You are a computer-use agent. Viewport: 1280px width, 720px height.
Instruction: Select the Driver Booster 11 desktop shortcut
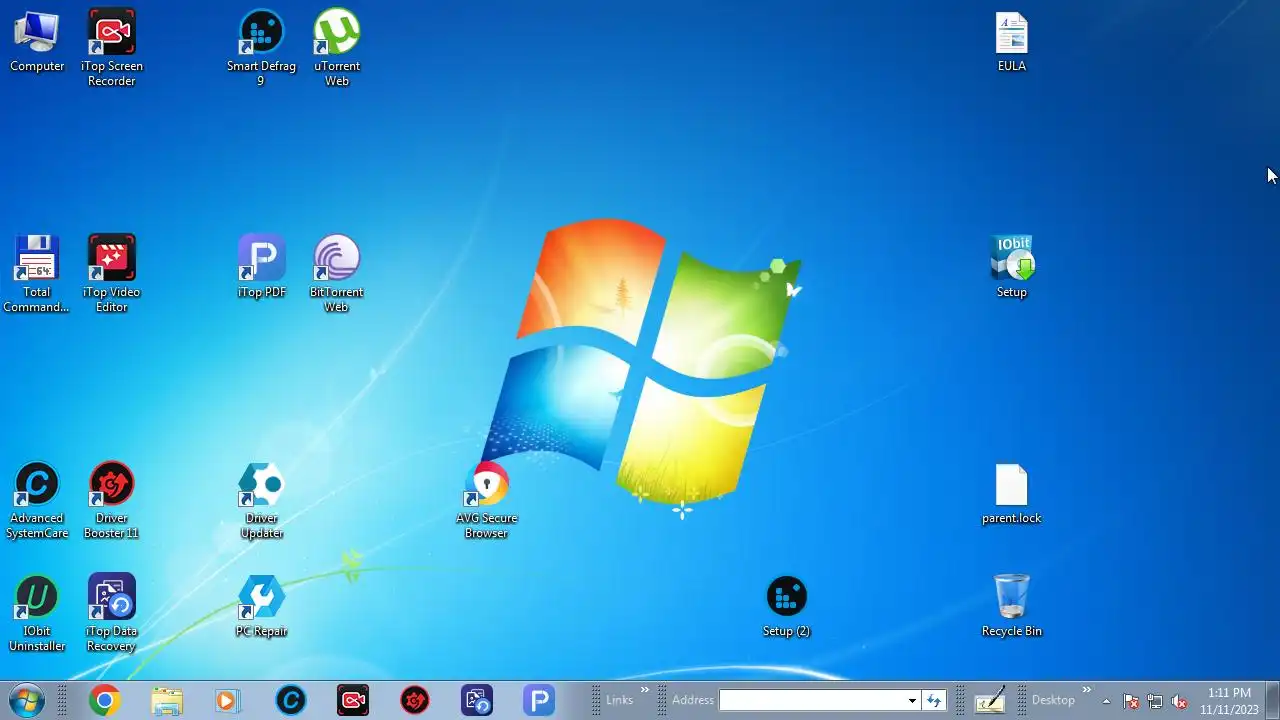[112, 500]
